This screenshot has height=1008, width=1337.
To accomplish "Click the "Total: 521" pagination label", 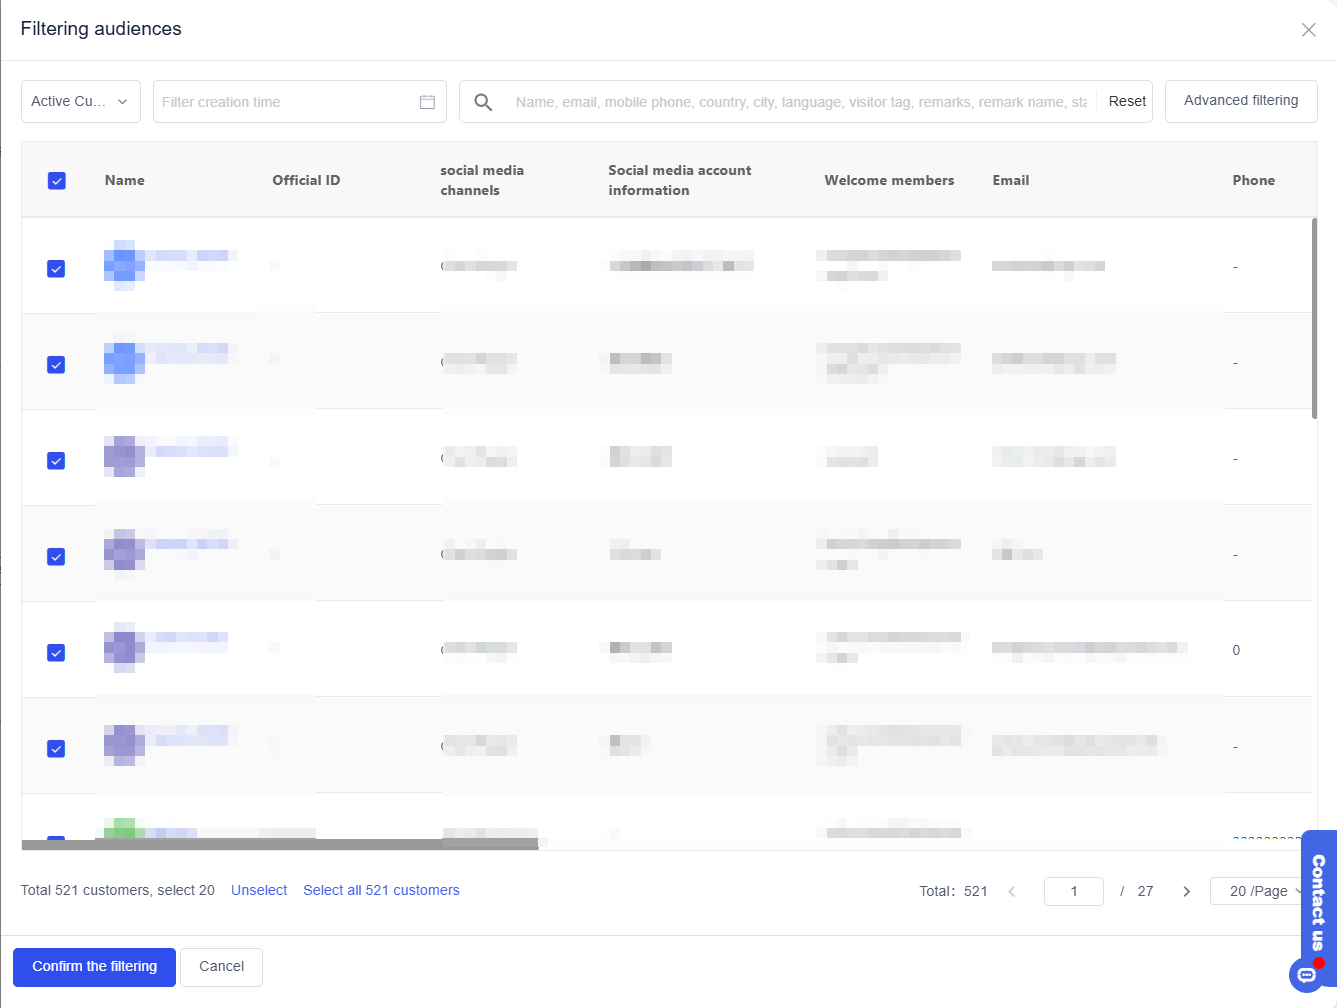I will tap(953, 891).
